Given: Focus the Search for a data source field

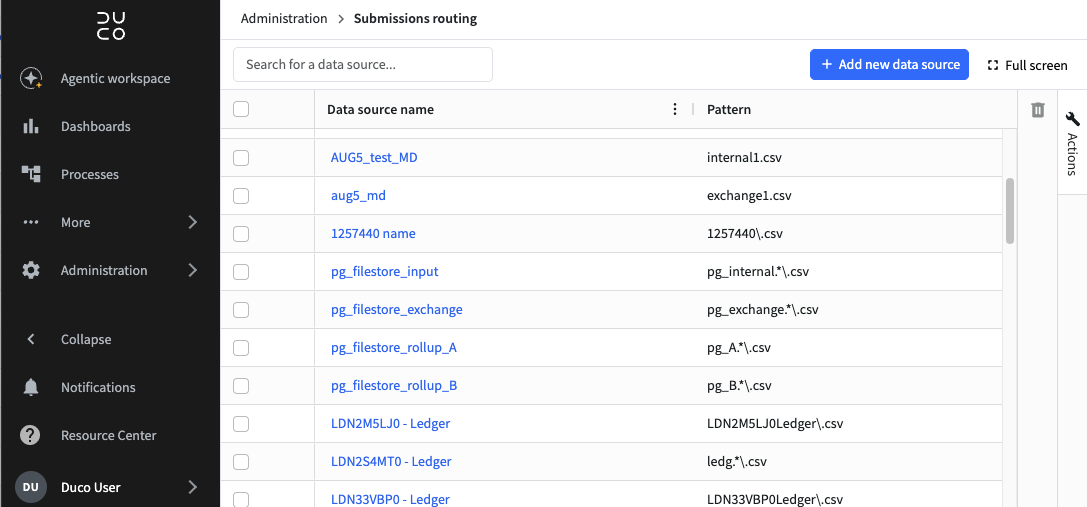Looking at the screenshot, I should point(363,65).
